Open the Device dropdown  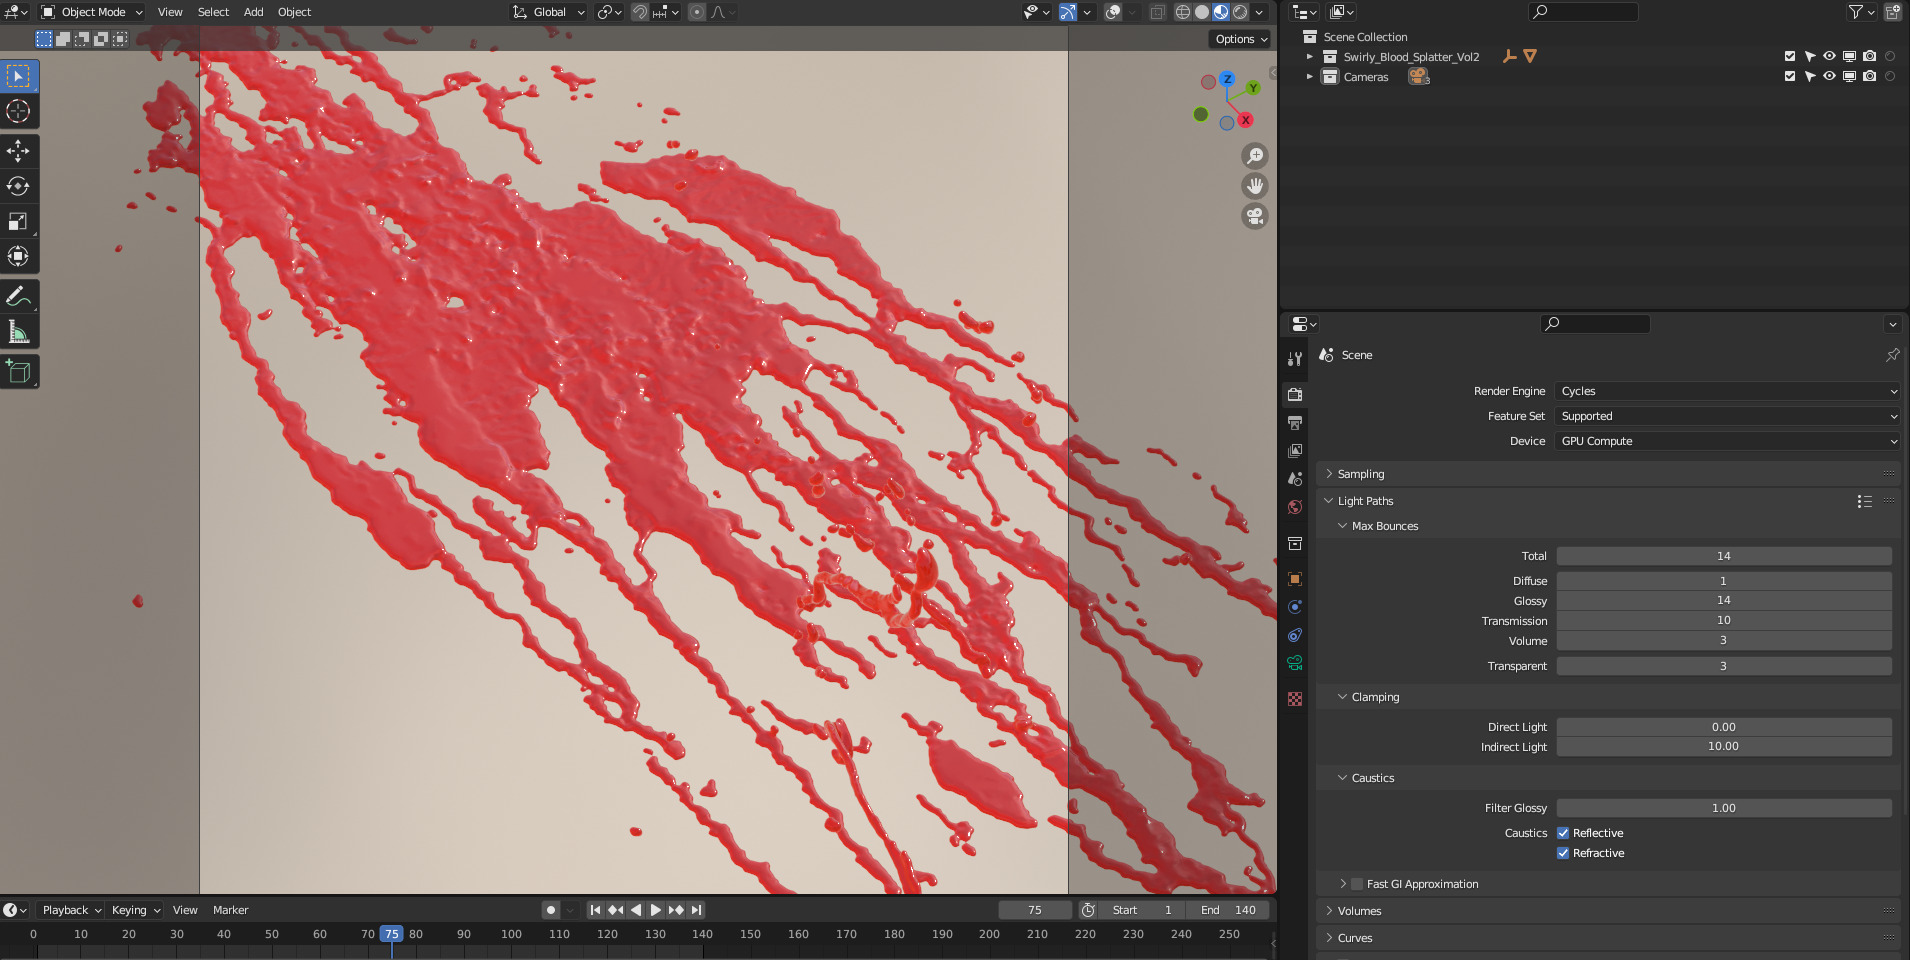tap(1727, 441)
